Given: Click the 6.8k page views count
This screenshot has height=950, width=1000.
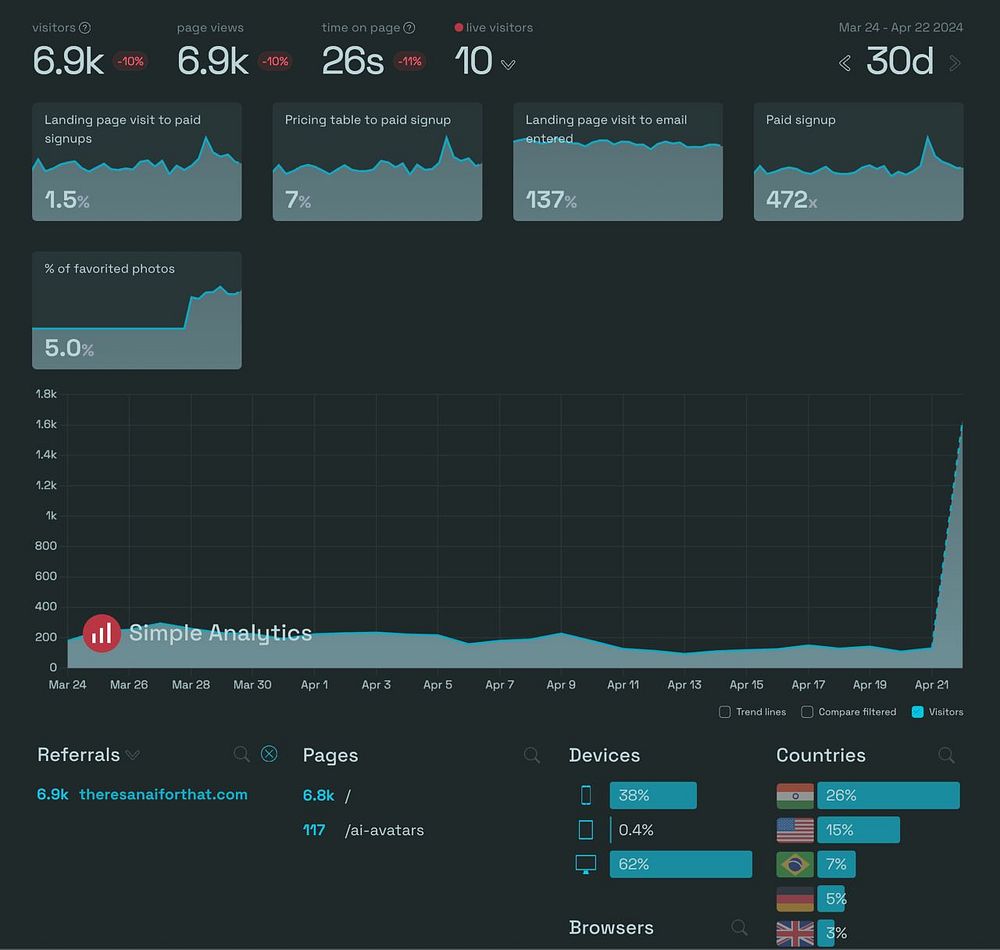Looking at the screenshot, I should [318, 795].
